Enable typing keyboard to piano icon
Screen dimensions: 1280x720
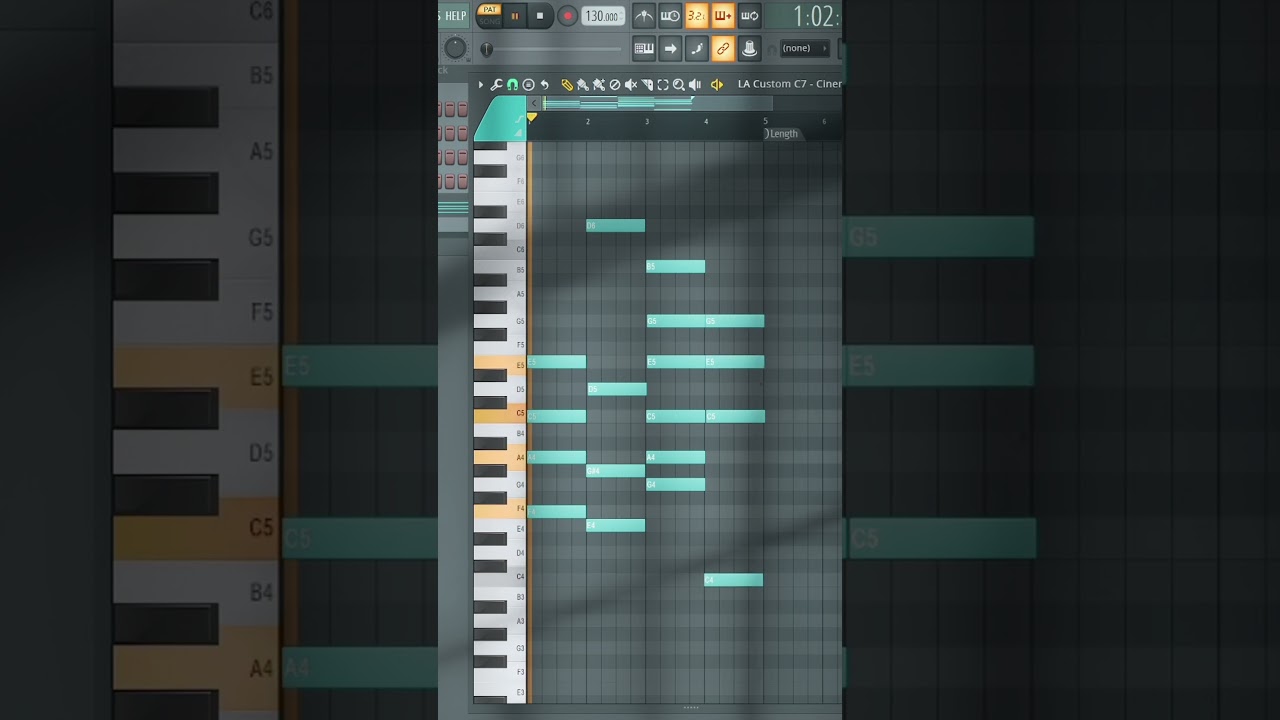coord(644,48)
